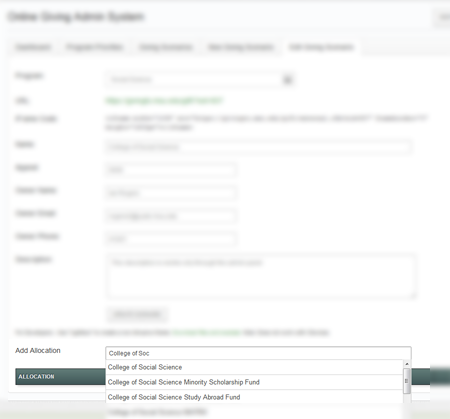The image size is (450, 419).
Task: Switch to the first Dashboard tab
Action: coord(33,47)
